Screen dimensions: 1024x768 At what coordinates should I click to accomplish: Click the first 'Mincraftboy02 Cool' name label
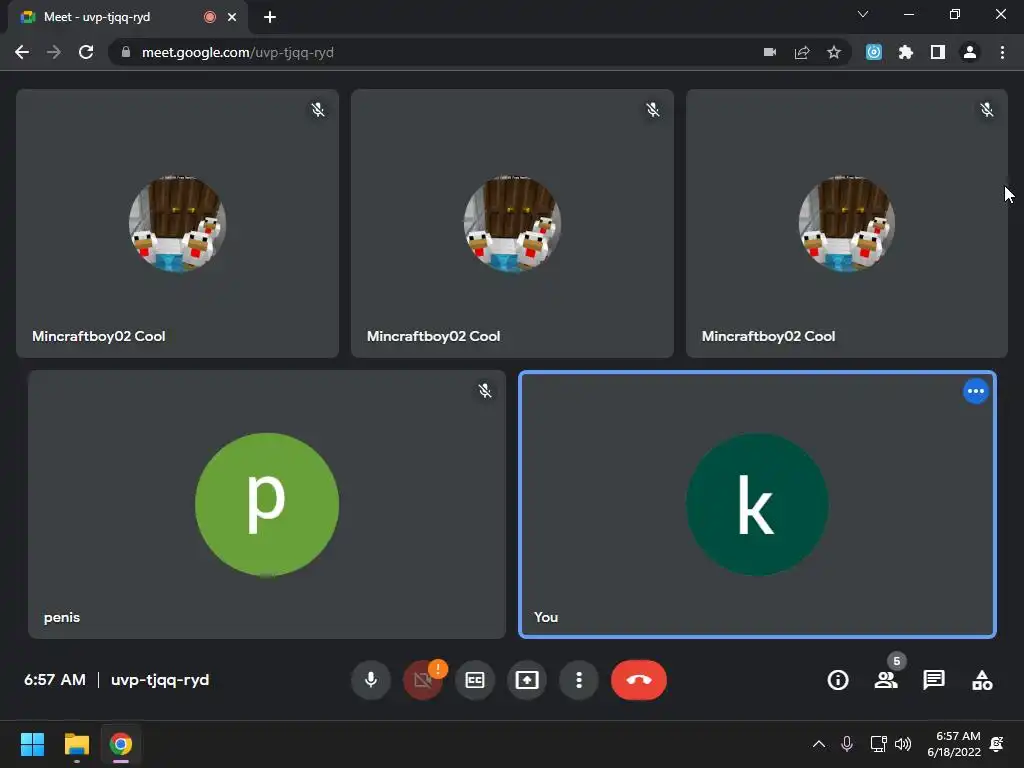(x=99, y=336)
